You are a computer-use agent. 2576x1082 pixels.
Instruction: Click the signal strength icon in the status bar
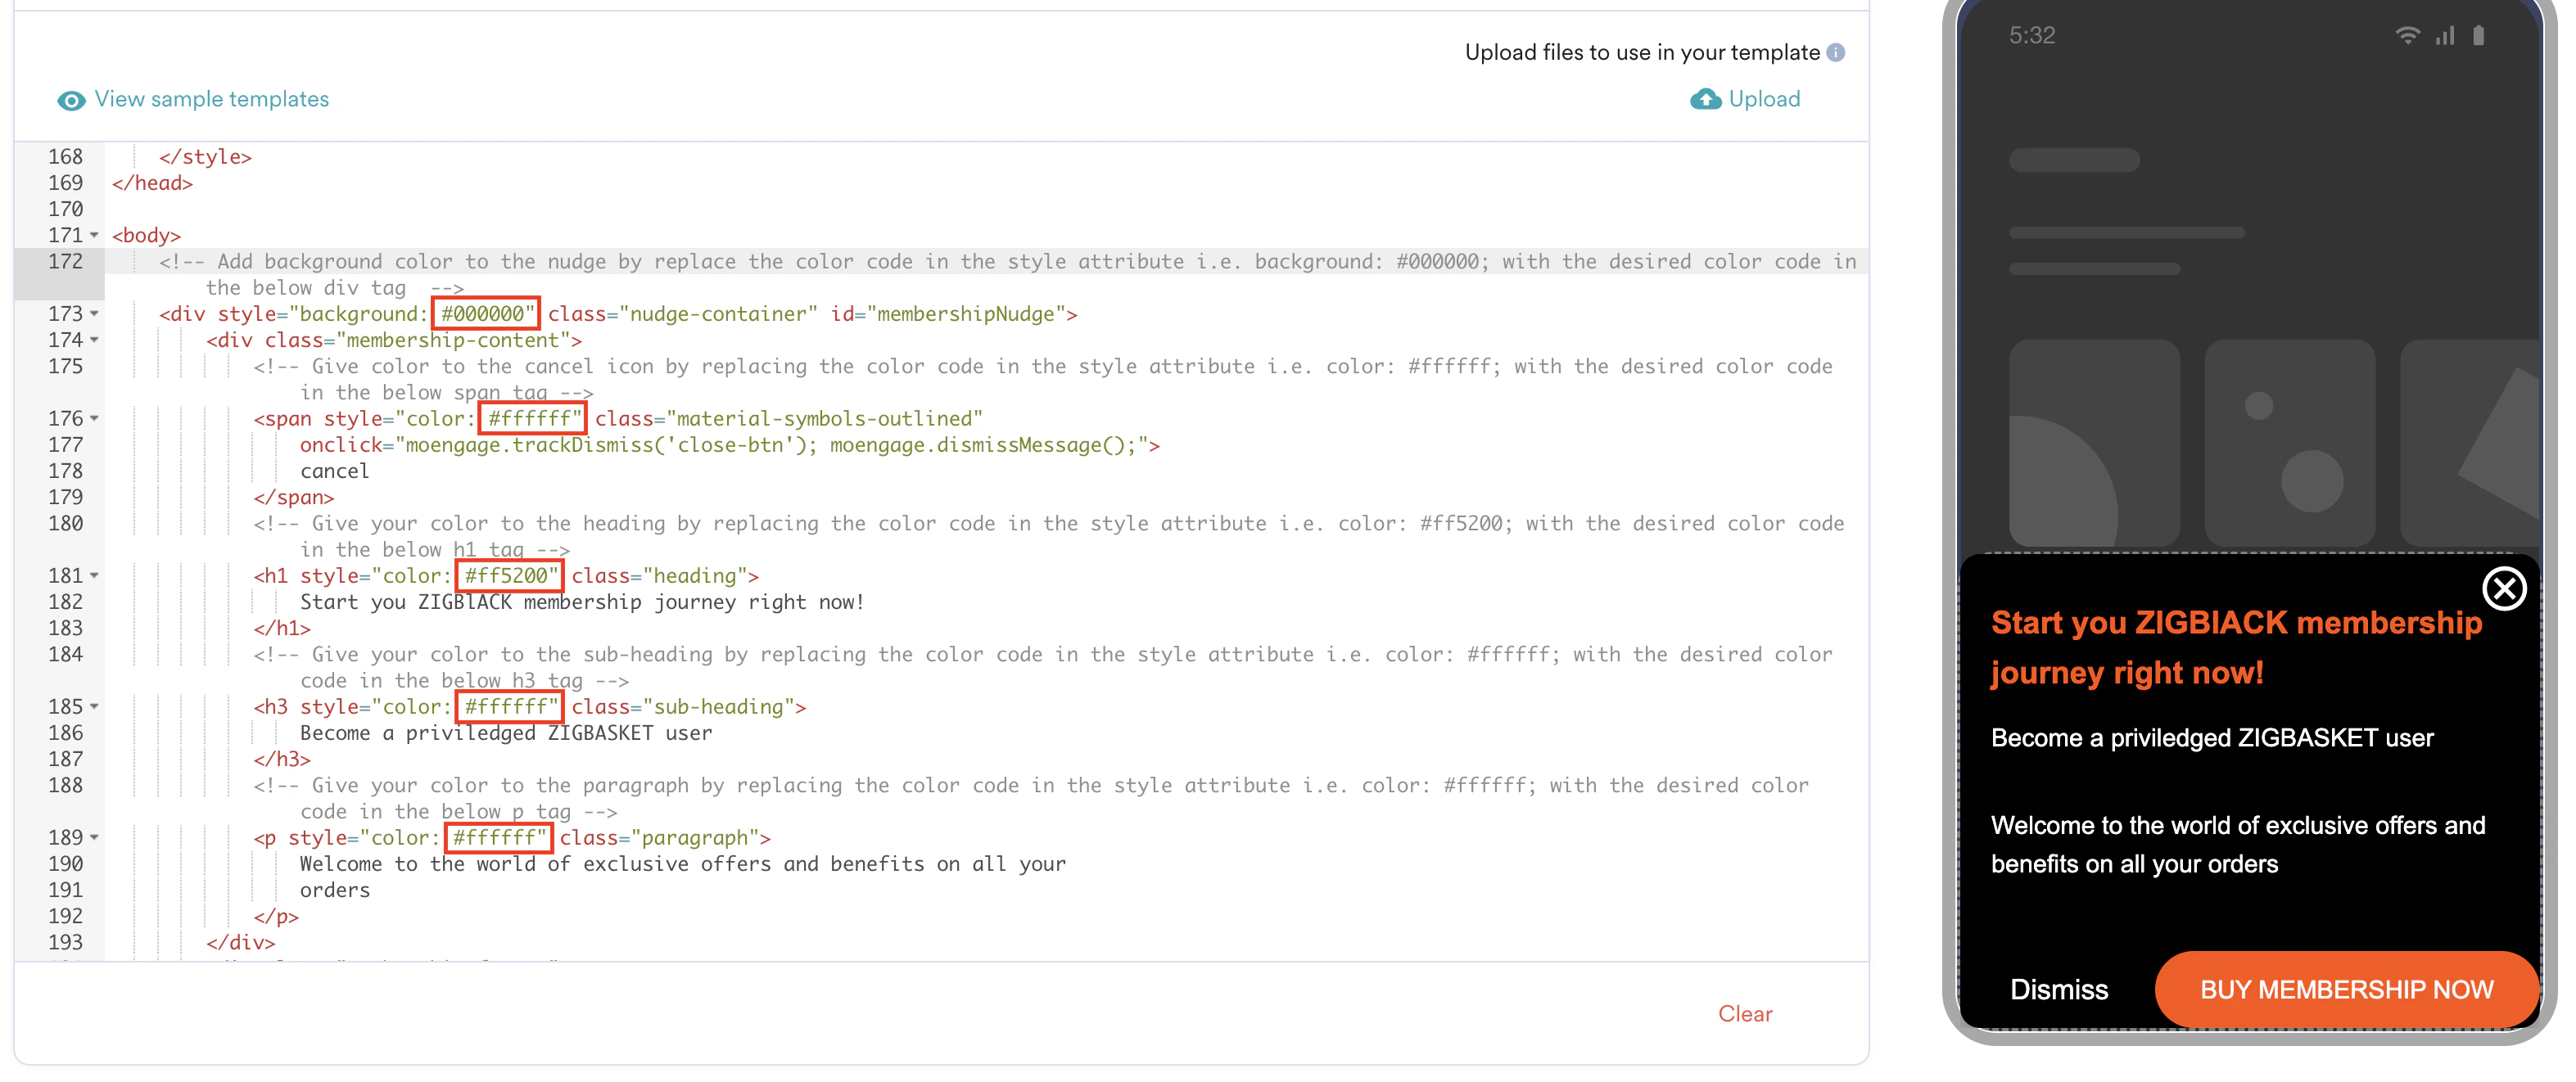tap(2444, 36)
